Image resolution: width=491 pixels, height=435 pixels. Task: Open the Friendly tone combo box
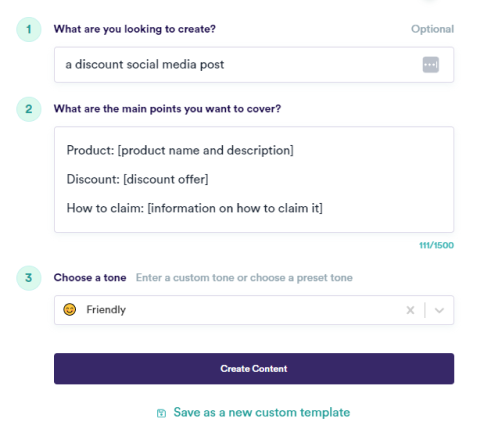click(254, 310)
